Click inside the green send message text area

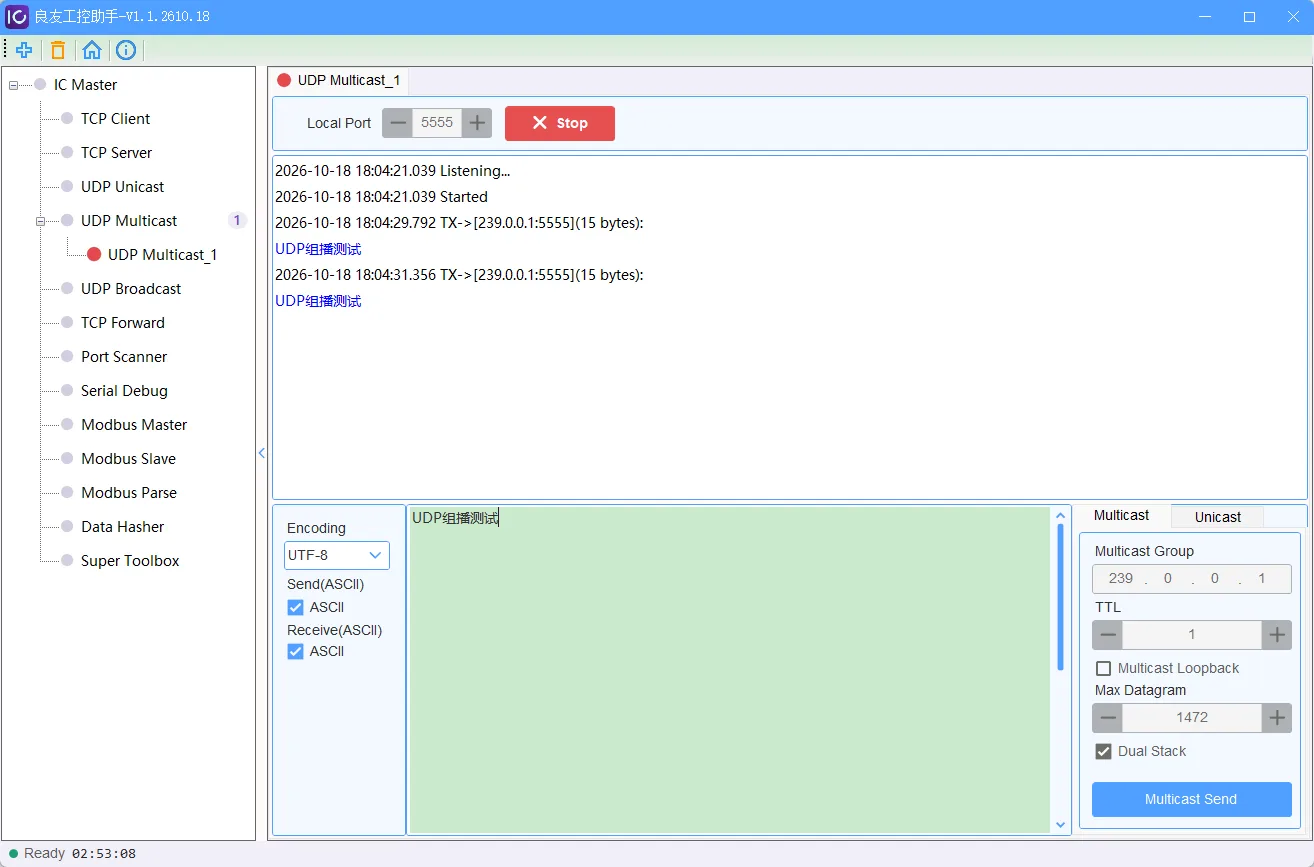pyautogui.click(x=730, y=670)
